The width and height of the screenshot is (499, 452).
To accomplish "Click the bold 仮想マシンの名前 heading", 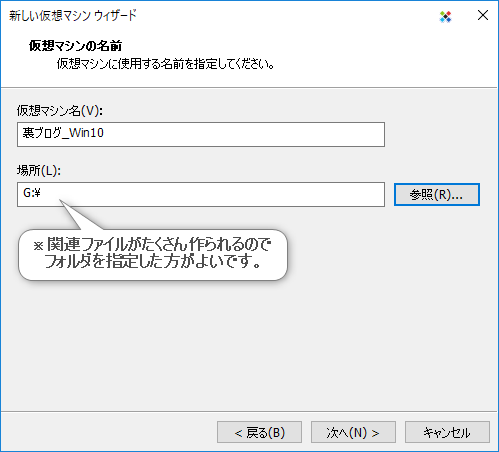I will point(75,46).
